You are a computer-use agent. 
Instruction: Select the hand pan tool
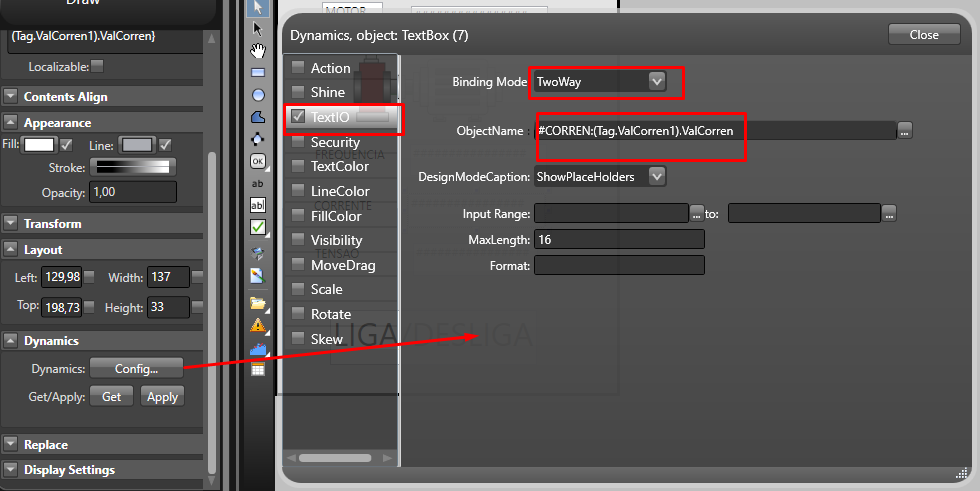tap(258, 51)
